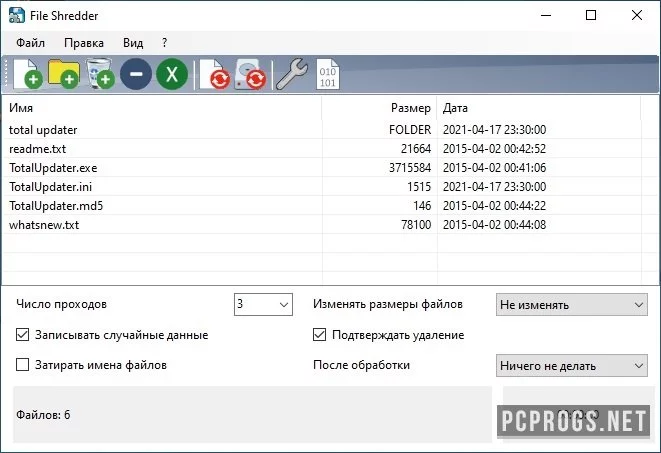The image size is (661, 453).
Task: Open the ? help menu
Action: point(164,43)
